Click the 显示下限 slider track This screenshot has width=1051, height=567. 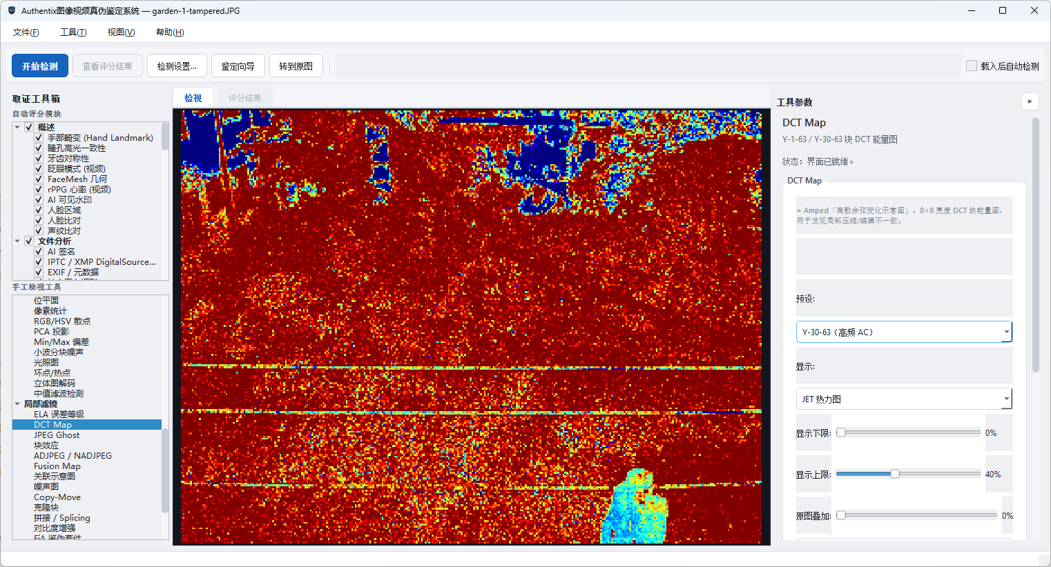(908, 433)
